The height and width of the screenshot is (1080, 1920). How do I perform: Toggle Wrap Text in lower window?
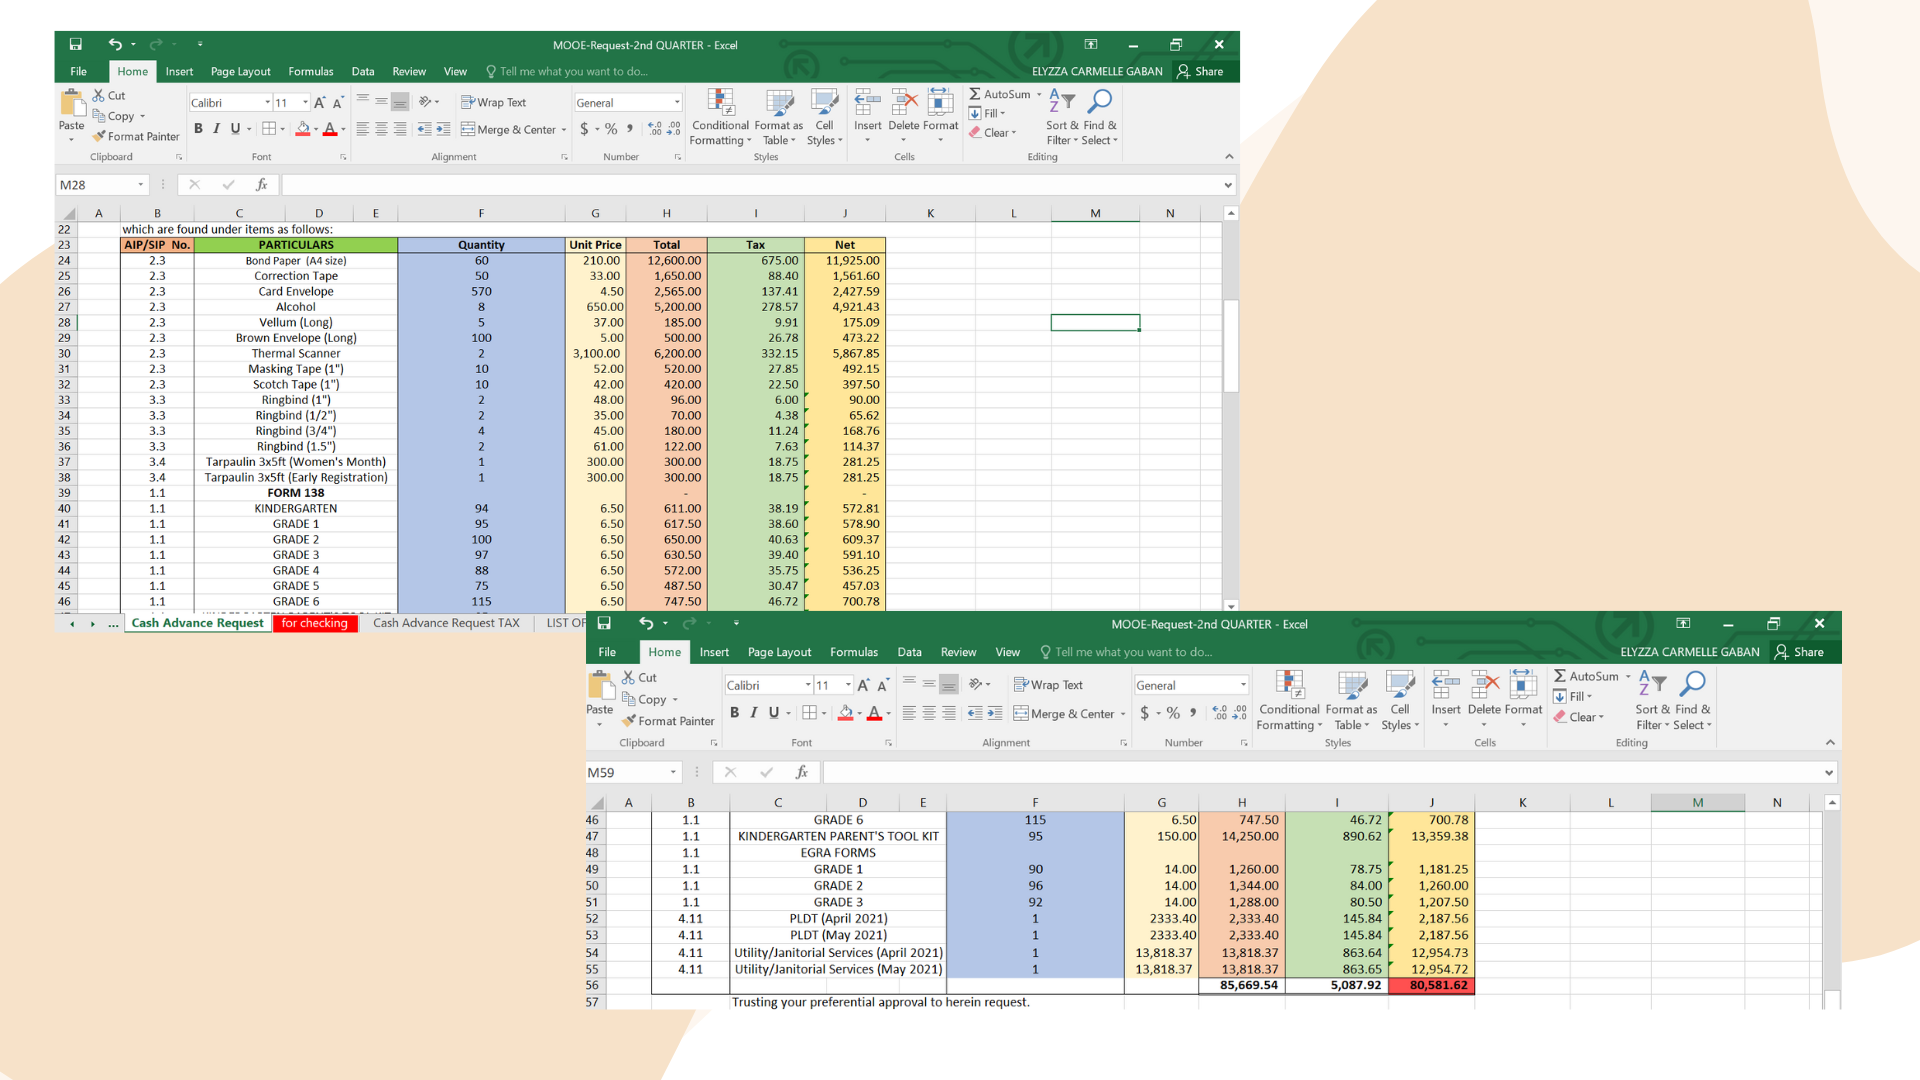point(1048,685)
